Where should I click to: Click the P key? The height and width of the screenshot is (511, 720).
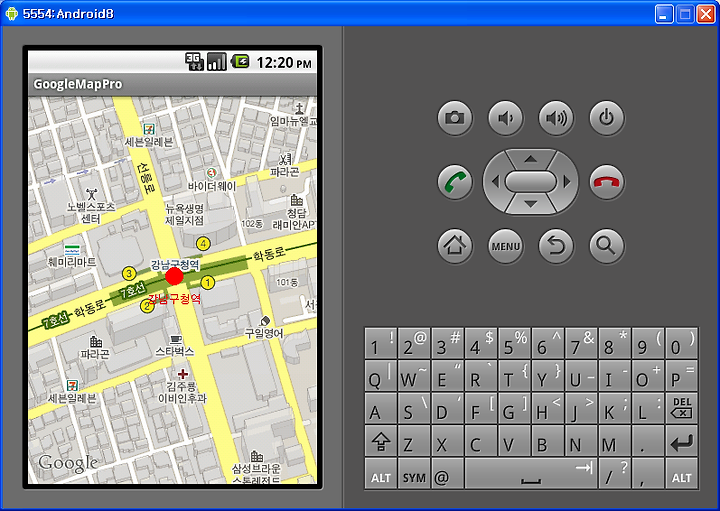(x=682, y=375)
